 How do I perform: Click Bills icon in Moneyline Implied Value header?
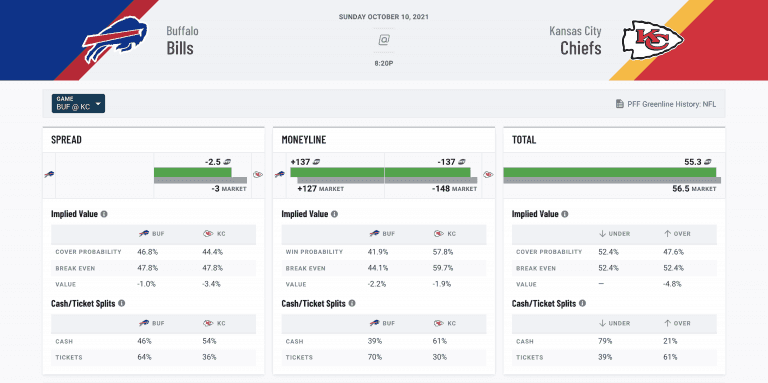[374, 234]
